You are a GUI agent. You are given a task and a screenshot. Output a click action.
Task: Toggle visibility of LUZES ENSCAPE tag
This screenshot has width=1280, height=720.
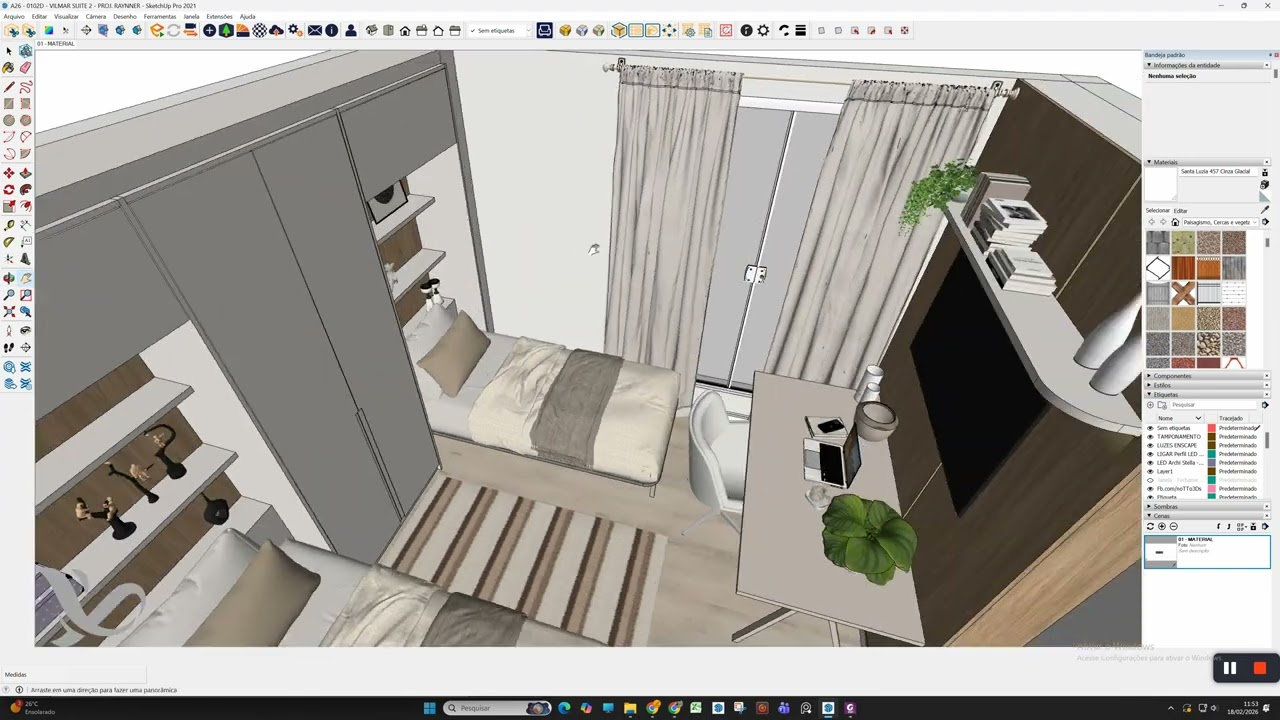pyautogui.click(x=1150, y=445)
